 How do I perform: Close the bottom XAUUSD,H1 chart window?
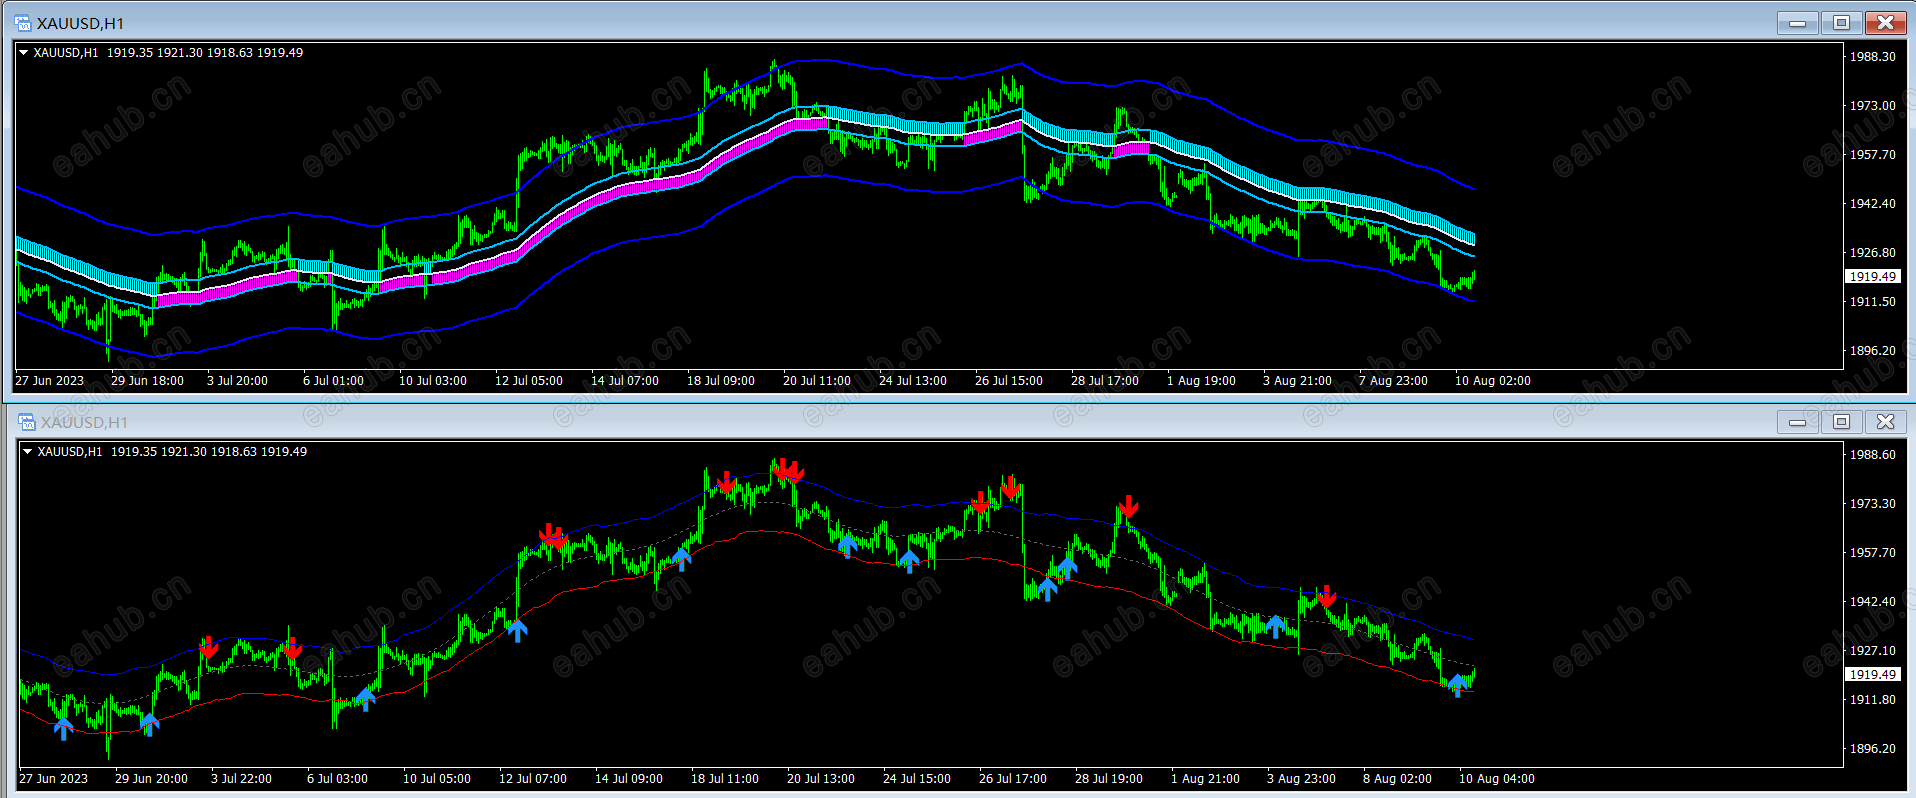pyautogui.click(x=1885, y=422)
